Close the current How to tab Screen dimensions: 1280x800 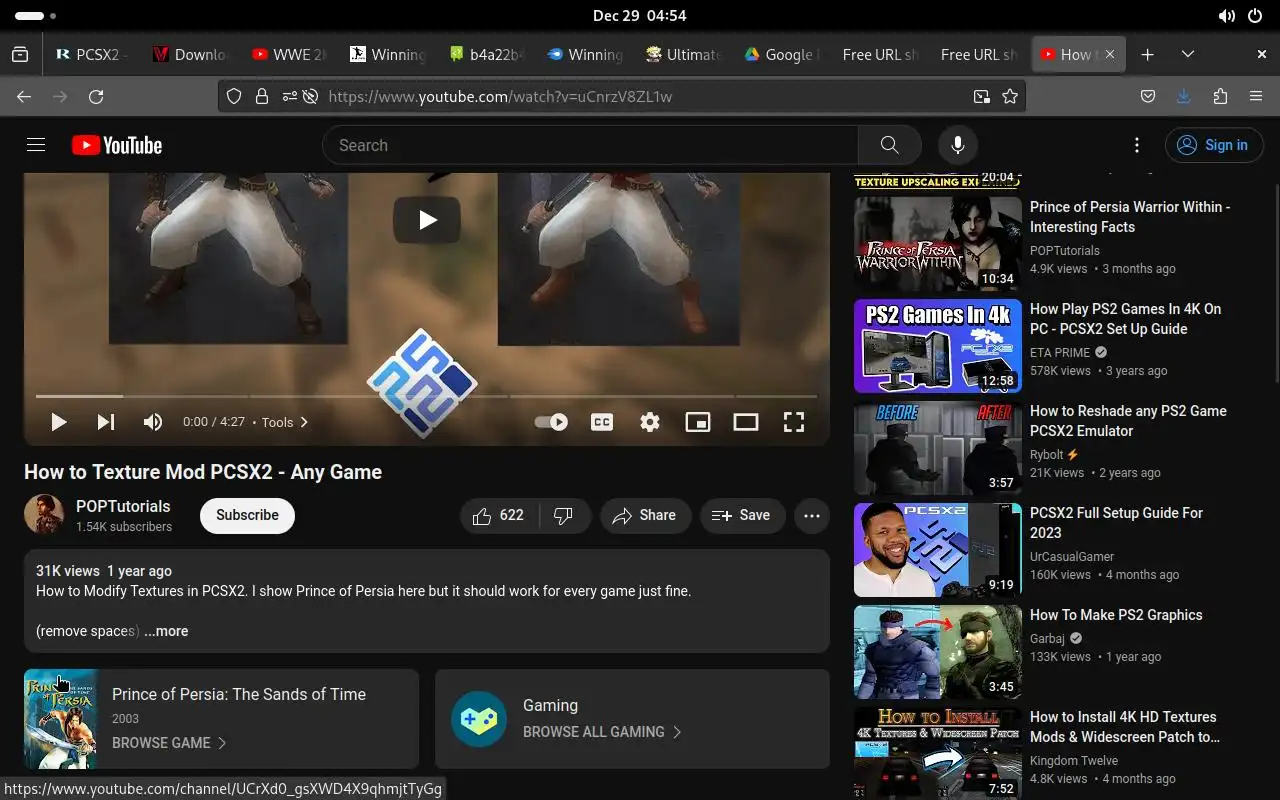(1111, 55)
